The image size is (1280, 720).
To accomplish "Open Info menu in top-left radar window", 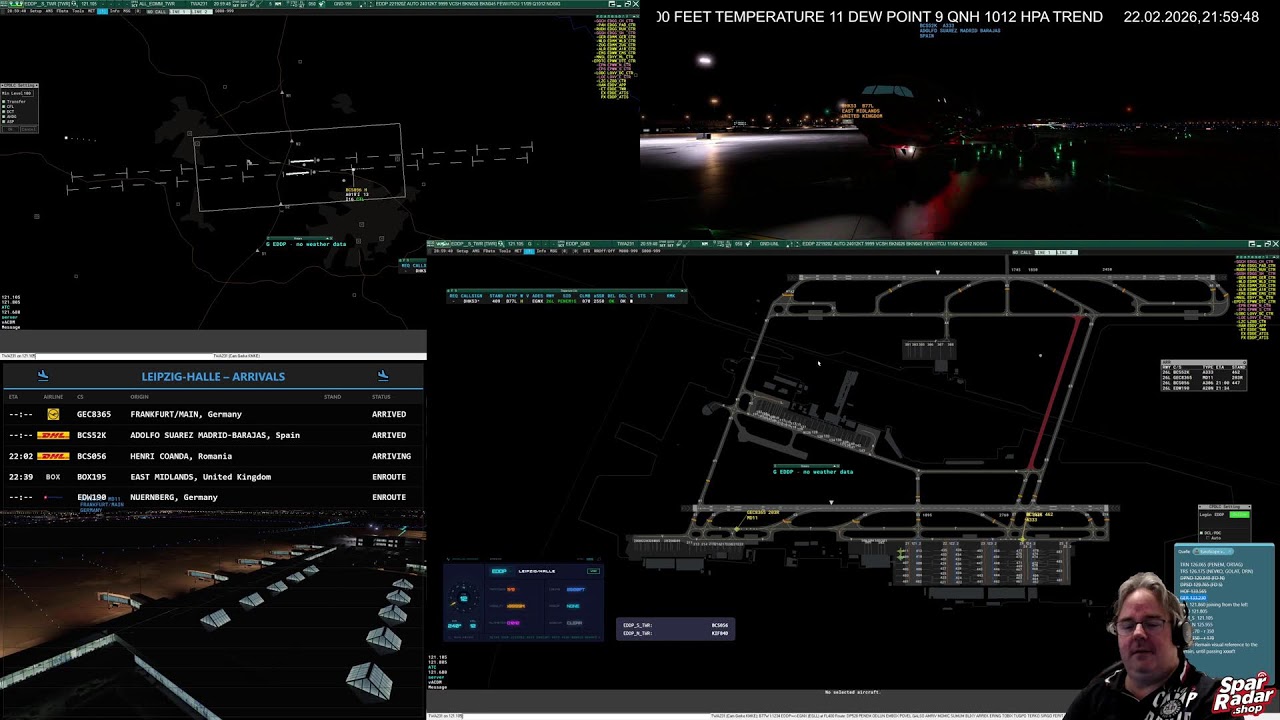I will point(114,11).
